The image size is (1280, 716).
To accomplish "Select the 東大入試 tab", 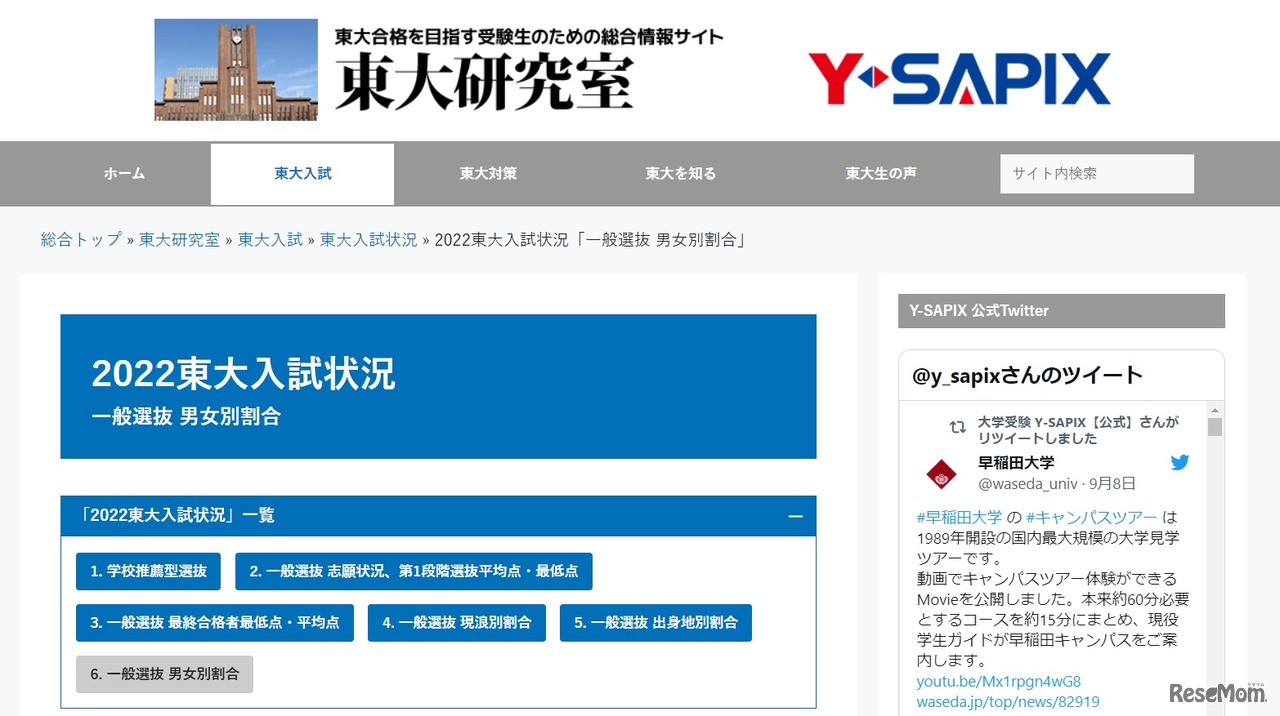I will (x=302, y=174).
